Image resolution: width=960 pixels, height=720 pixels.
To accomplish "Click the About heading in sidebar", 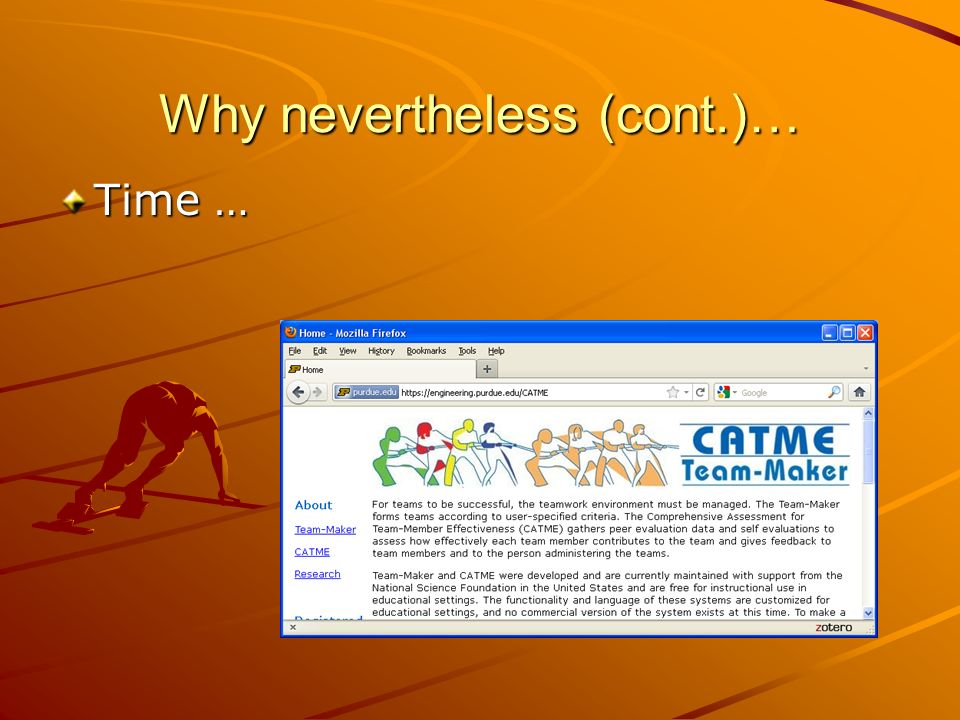I will pos(313,505).
